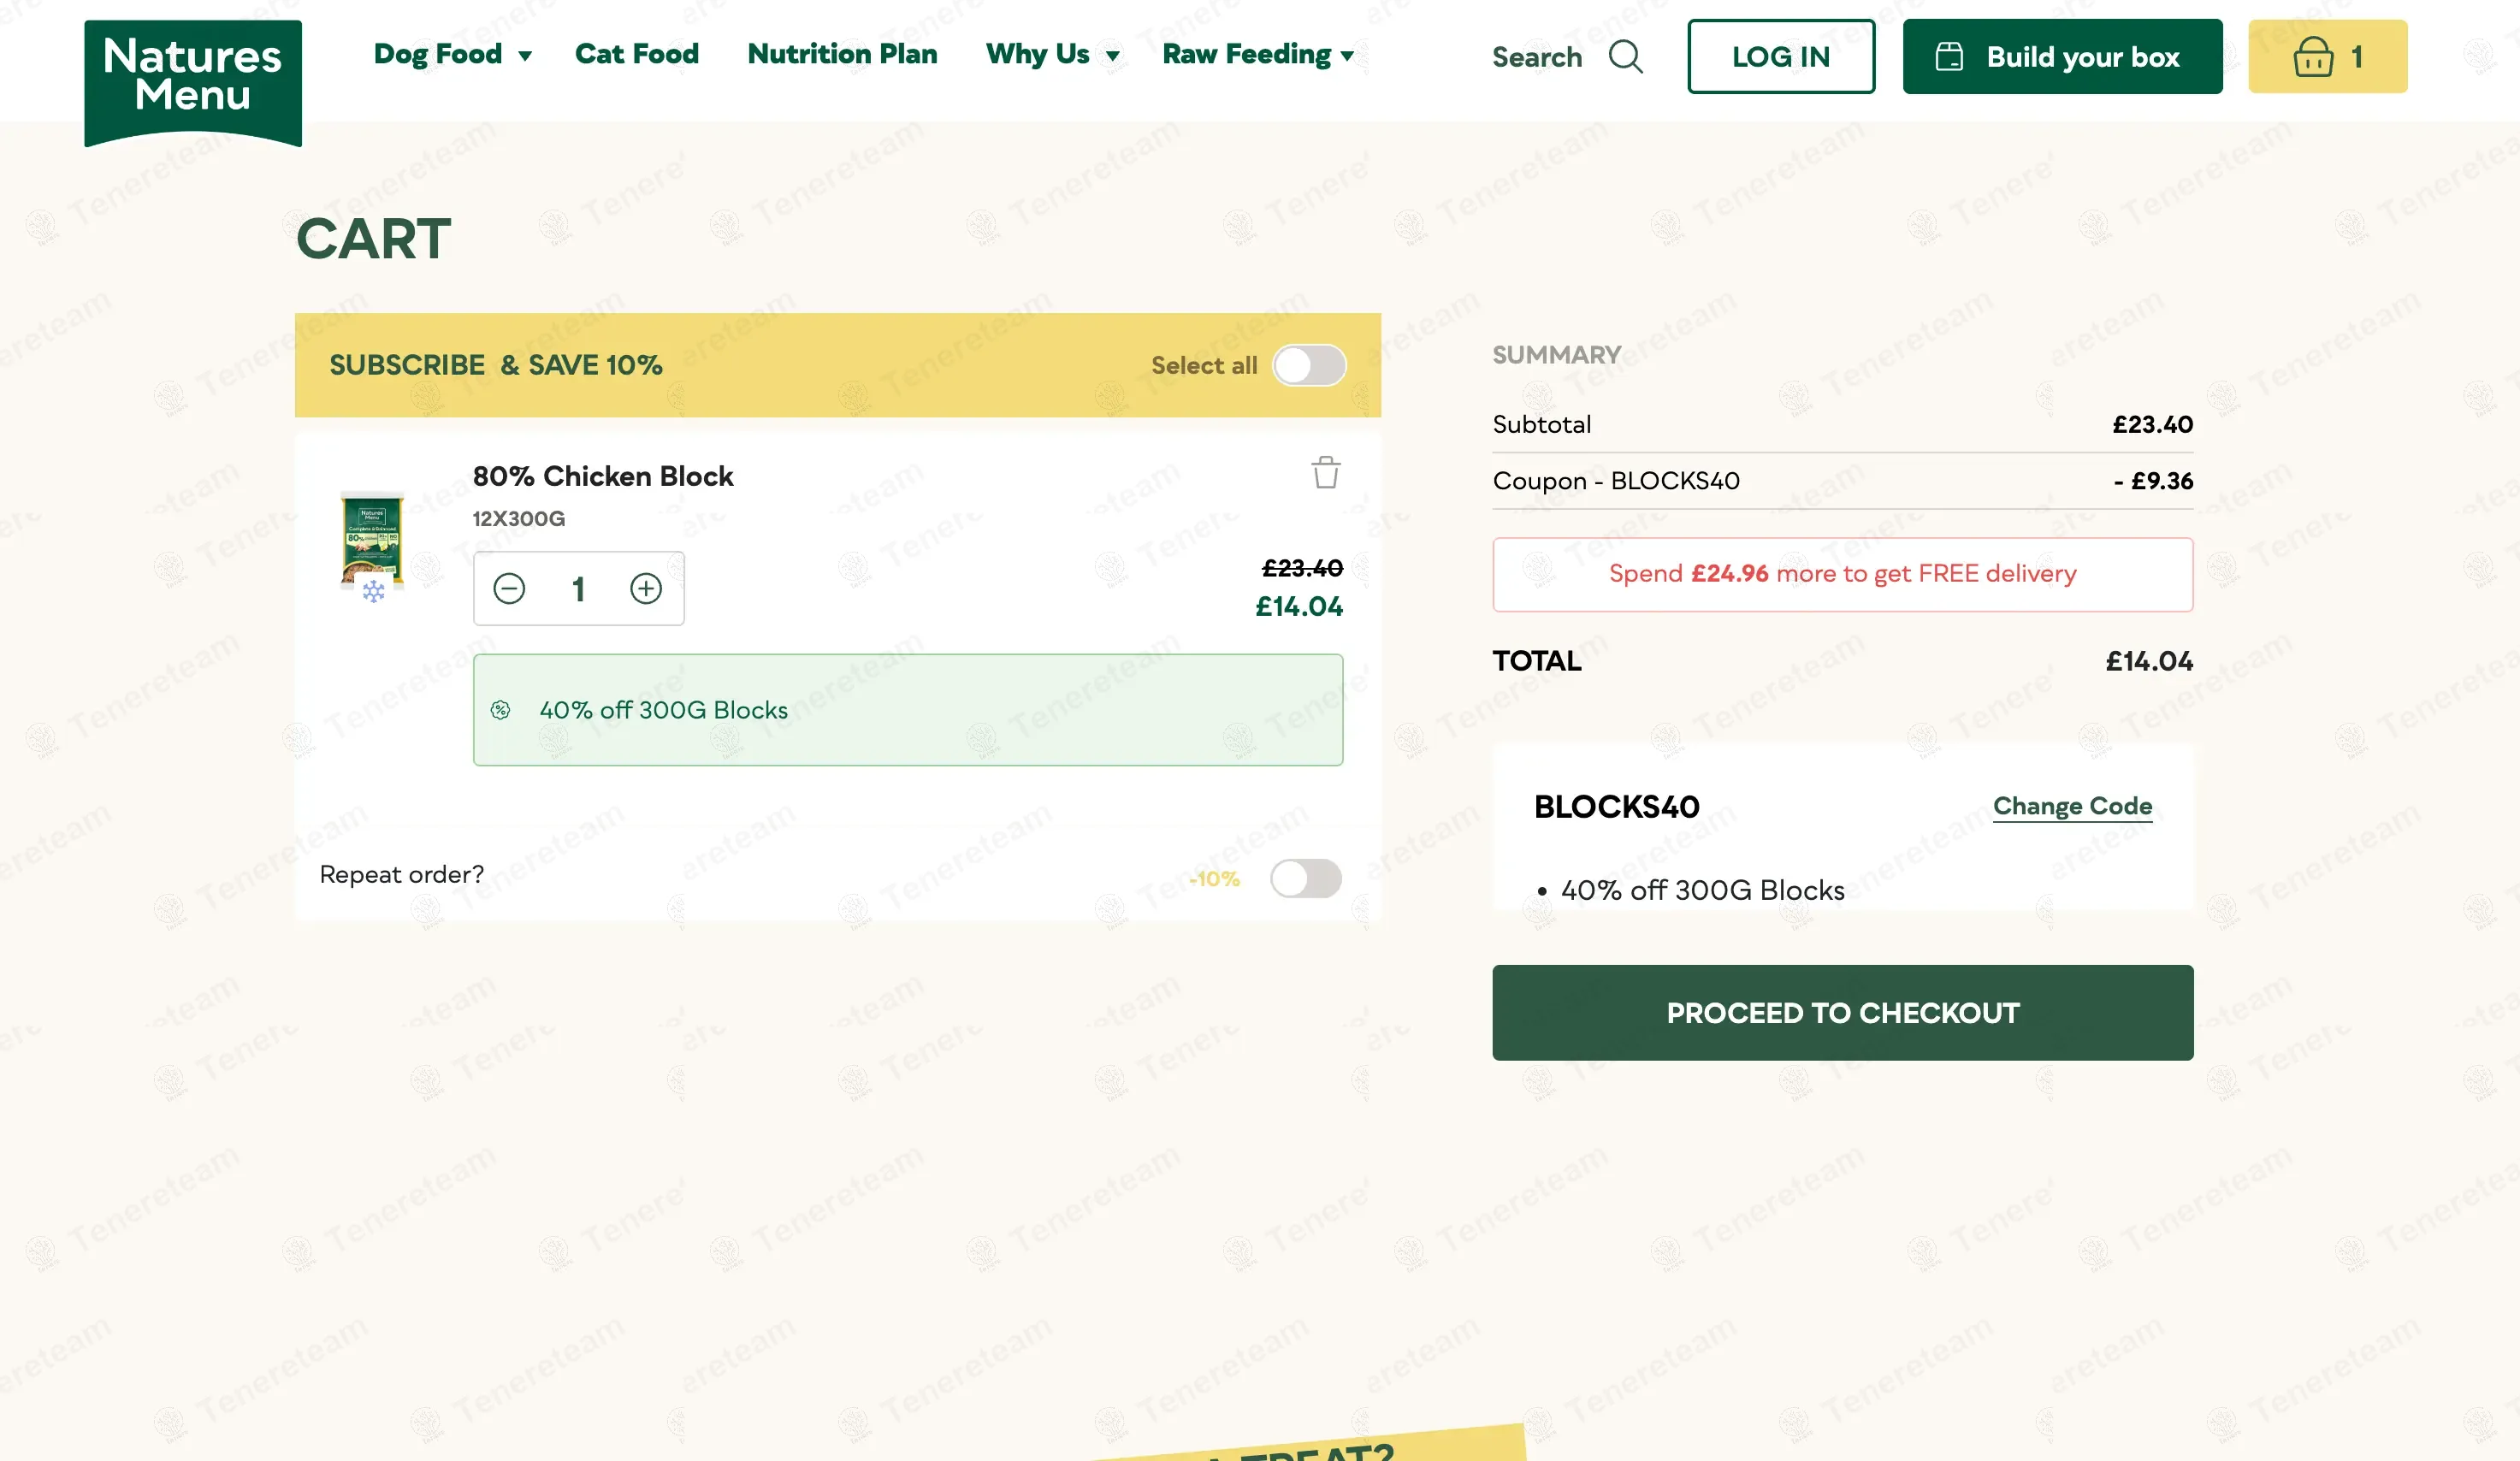Click the quantity number field

click(578, 589)
